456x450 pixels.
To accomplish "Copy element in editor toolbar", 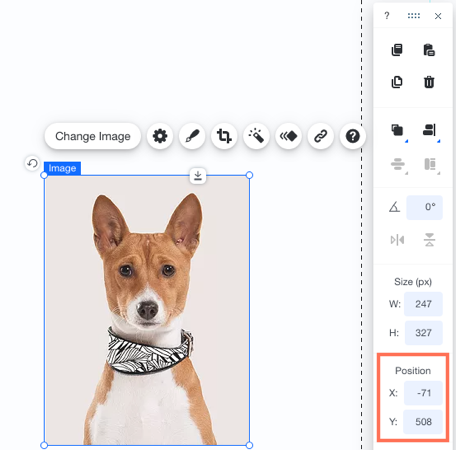I will point(397,50).
